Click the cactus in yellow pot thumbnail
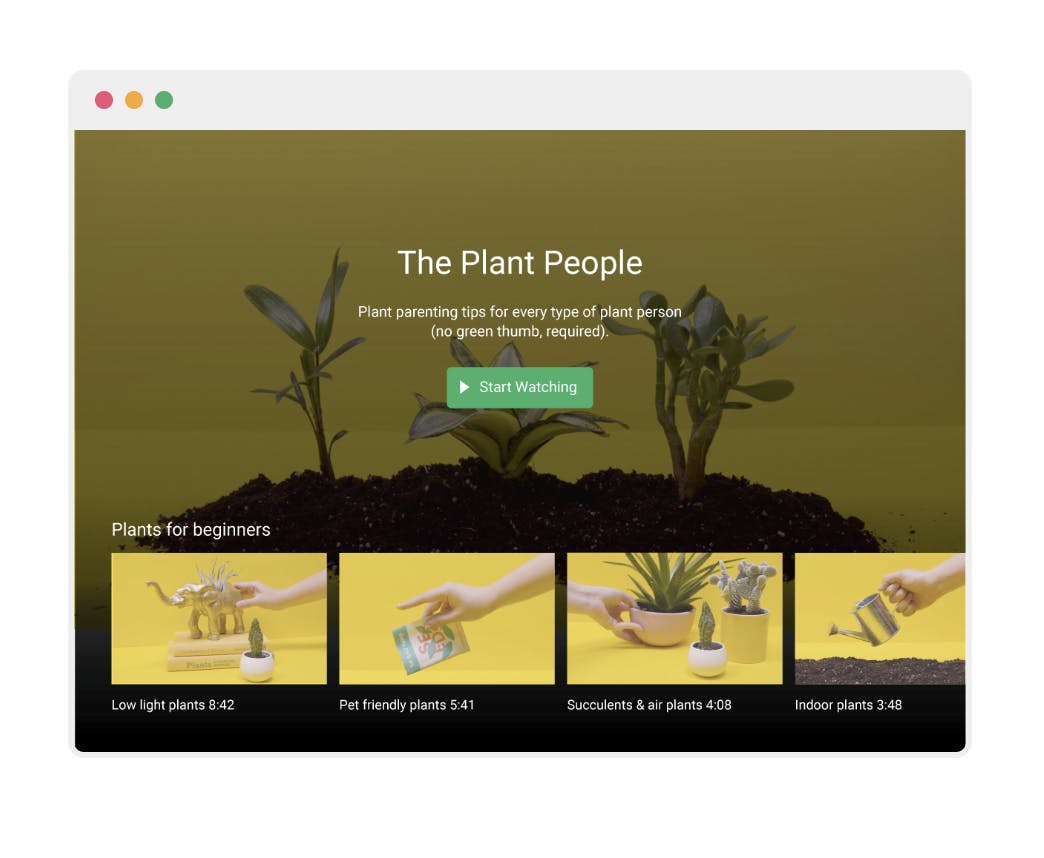The height and width of the screenshot is (858, 1044). (744, 612)
